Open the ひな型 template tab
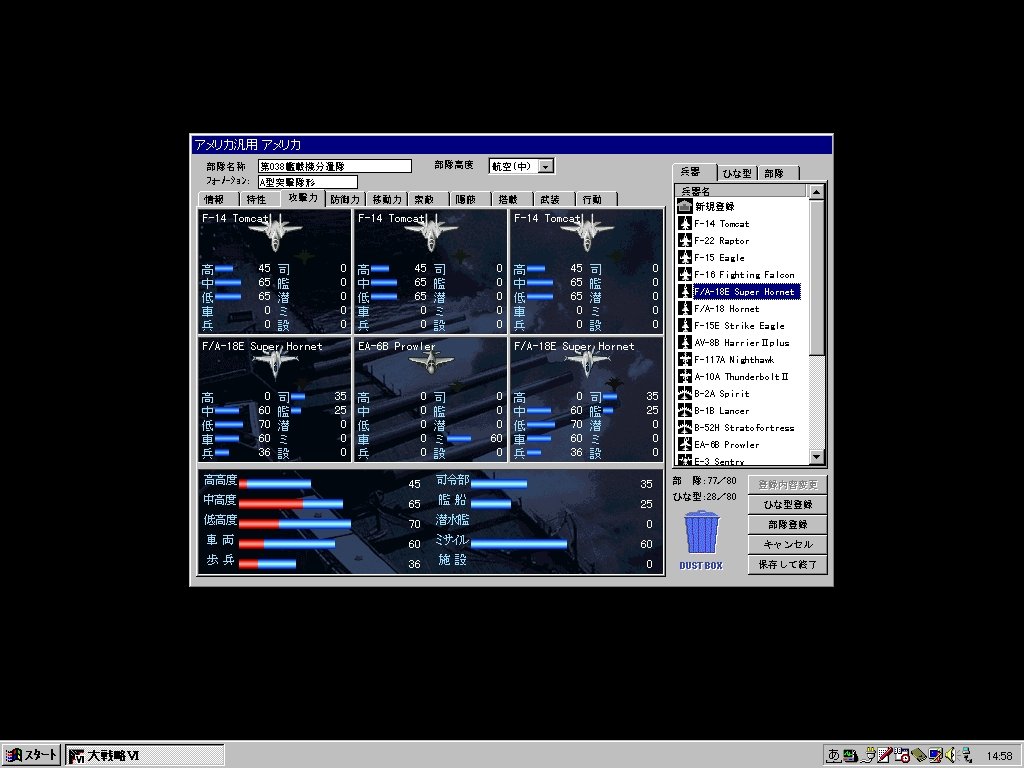The width and height of the screenshot is (1024, 768). [737, 173]
